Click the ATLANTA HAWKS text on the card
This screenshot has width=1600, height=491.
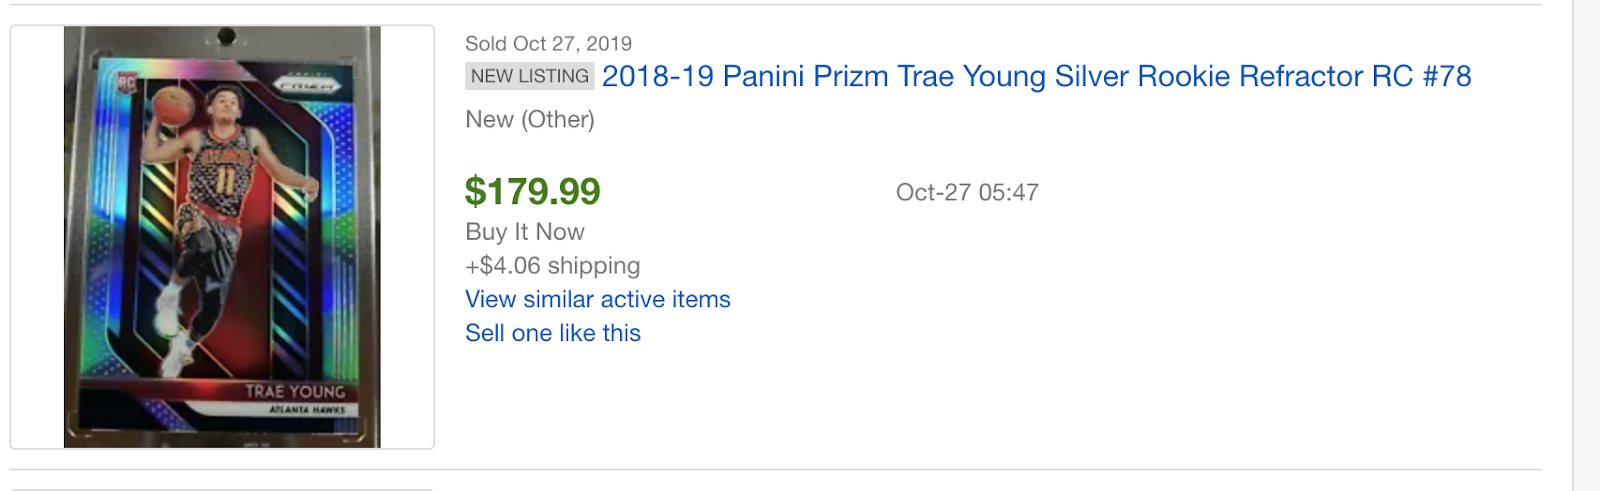click(x=307, y=410)
